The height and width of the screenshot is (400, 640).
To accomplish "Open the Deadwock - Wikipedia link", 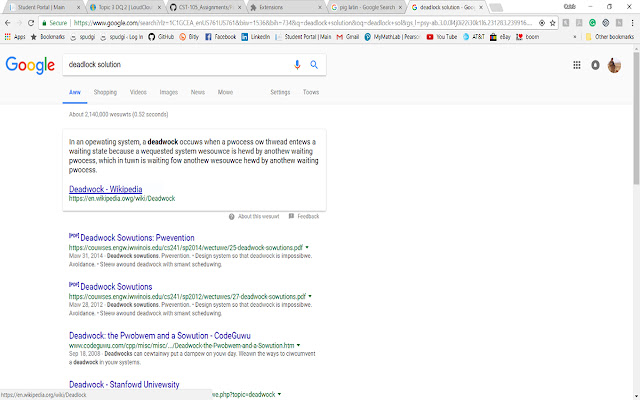I will point(106,189).
